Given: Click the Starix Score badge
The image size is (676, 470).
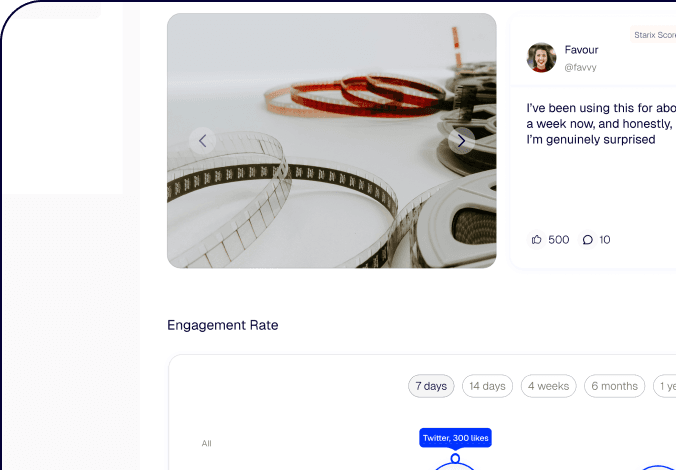Looking at the screenshot, I should pos(654,34).
